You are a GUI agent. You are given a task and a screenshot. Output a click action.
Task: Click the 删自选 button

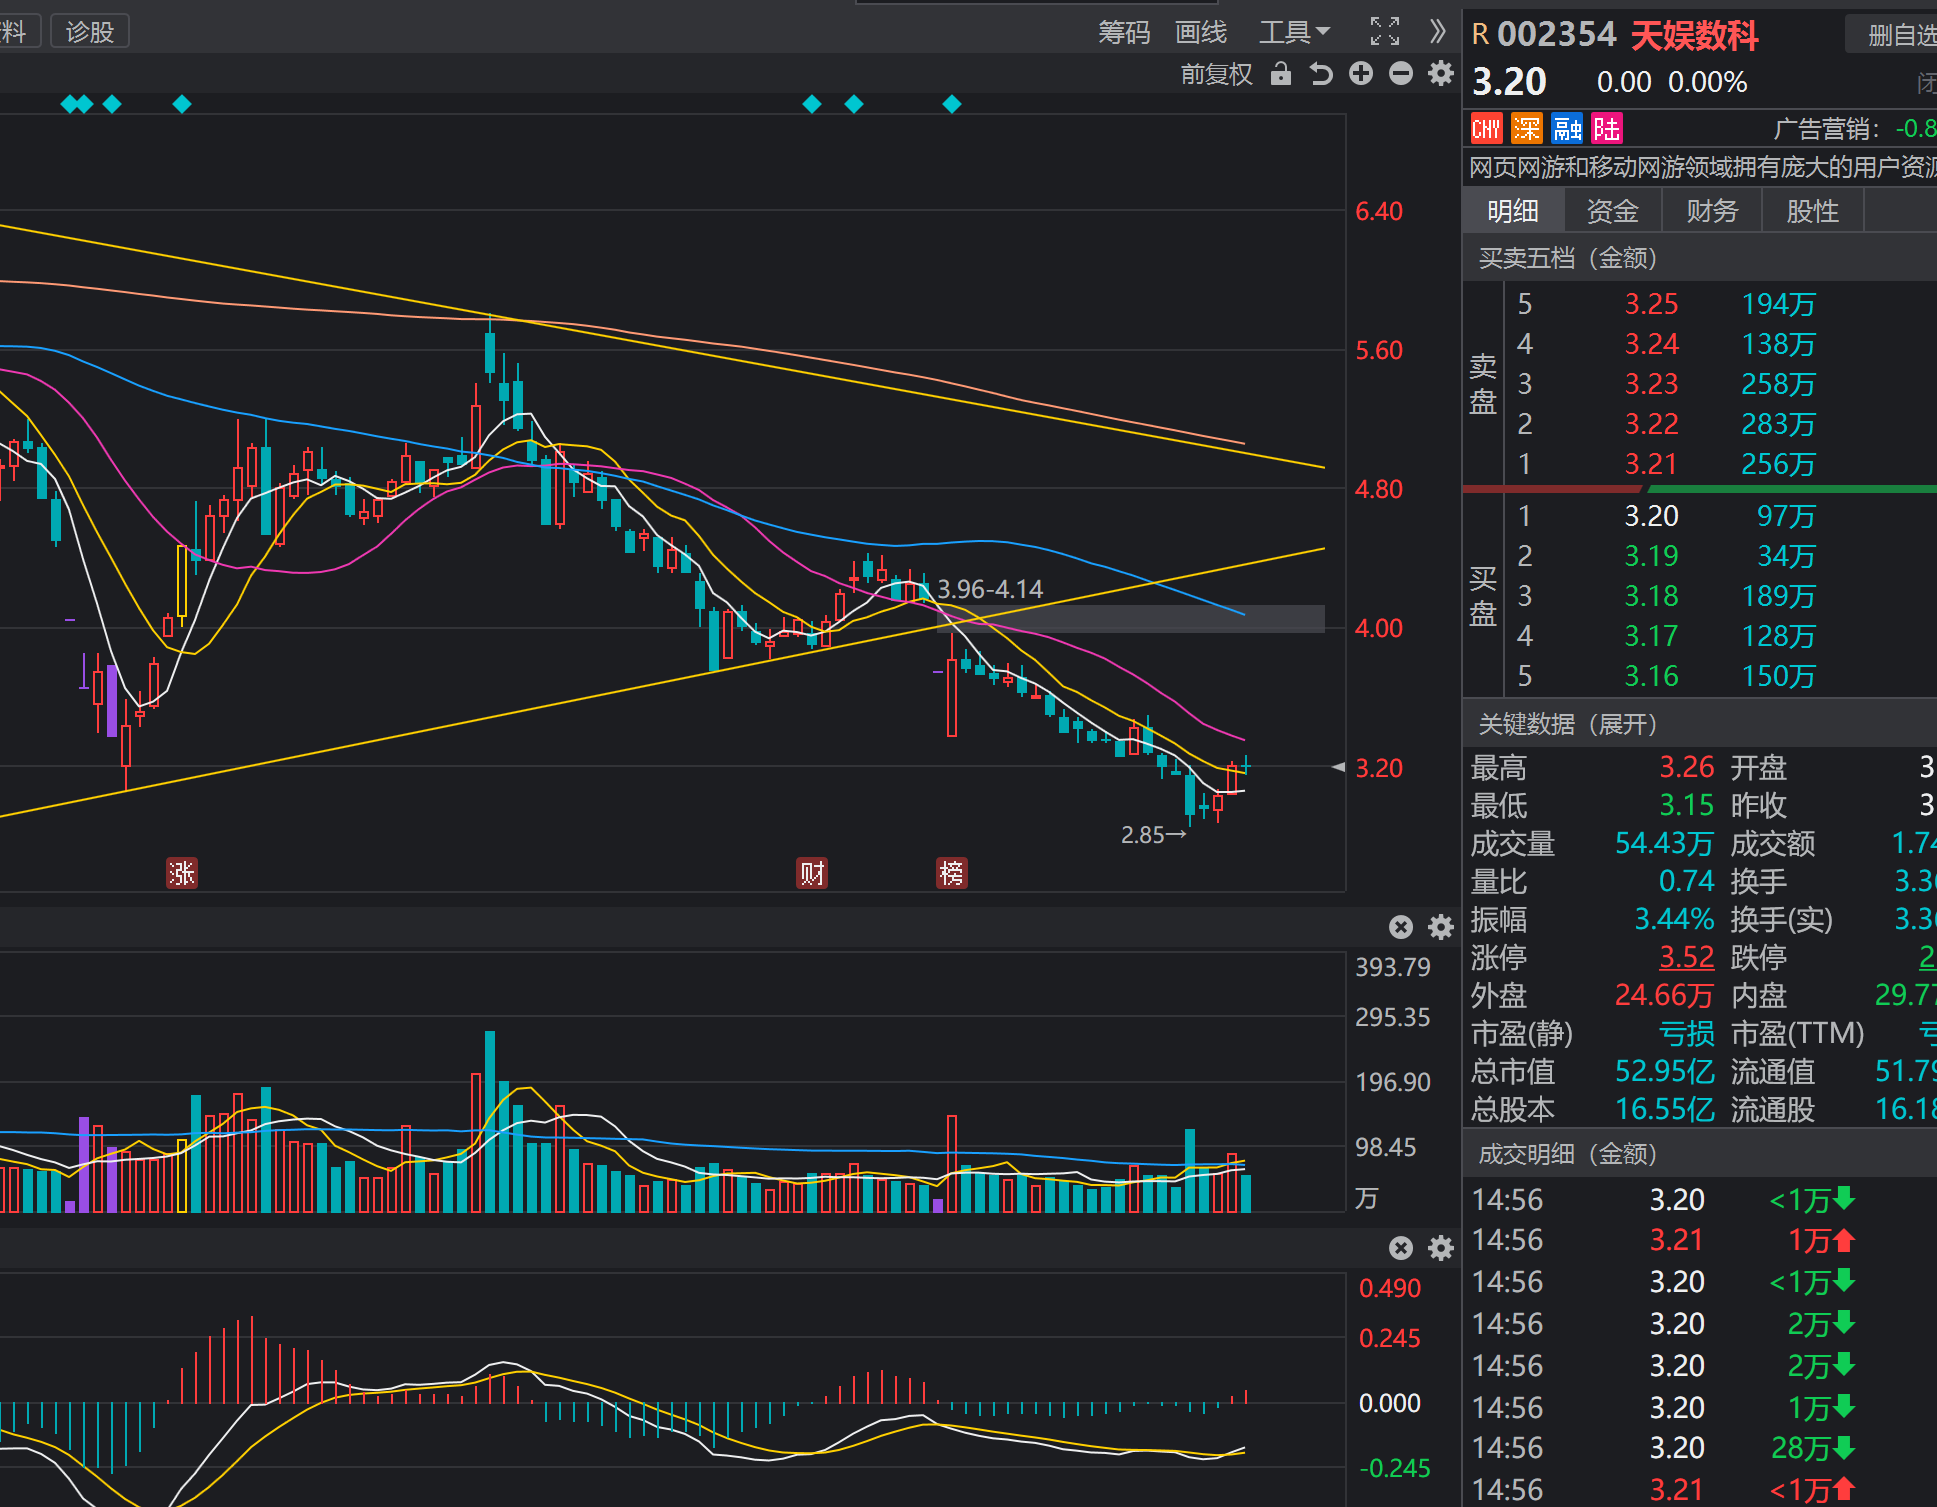1899,35
